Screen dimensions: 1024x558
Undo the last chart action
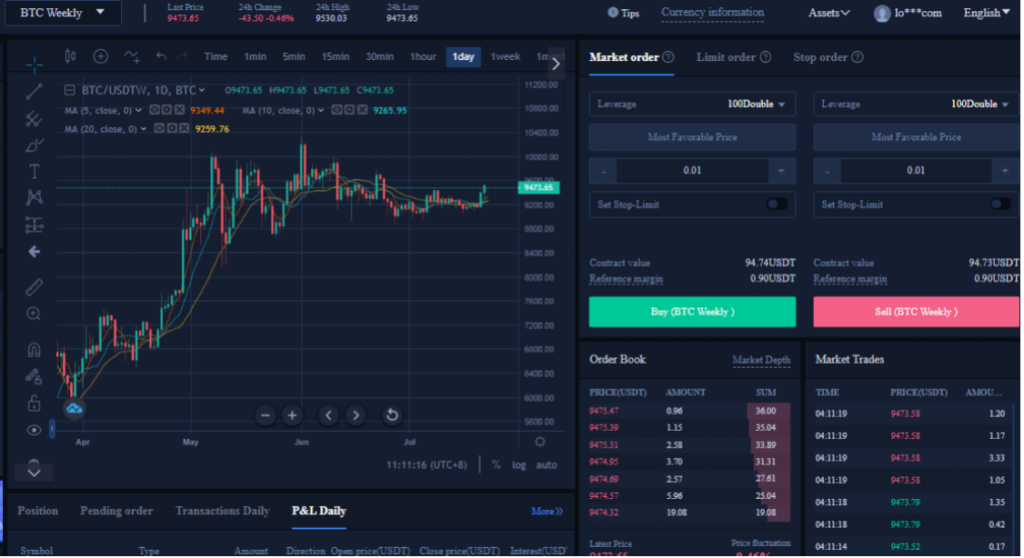161,57
